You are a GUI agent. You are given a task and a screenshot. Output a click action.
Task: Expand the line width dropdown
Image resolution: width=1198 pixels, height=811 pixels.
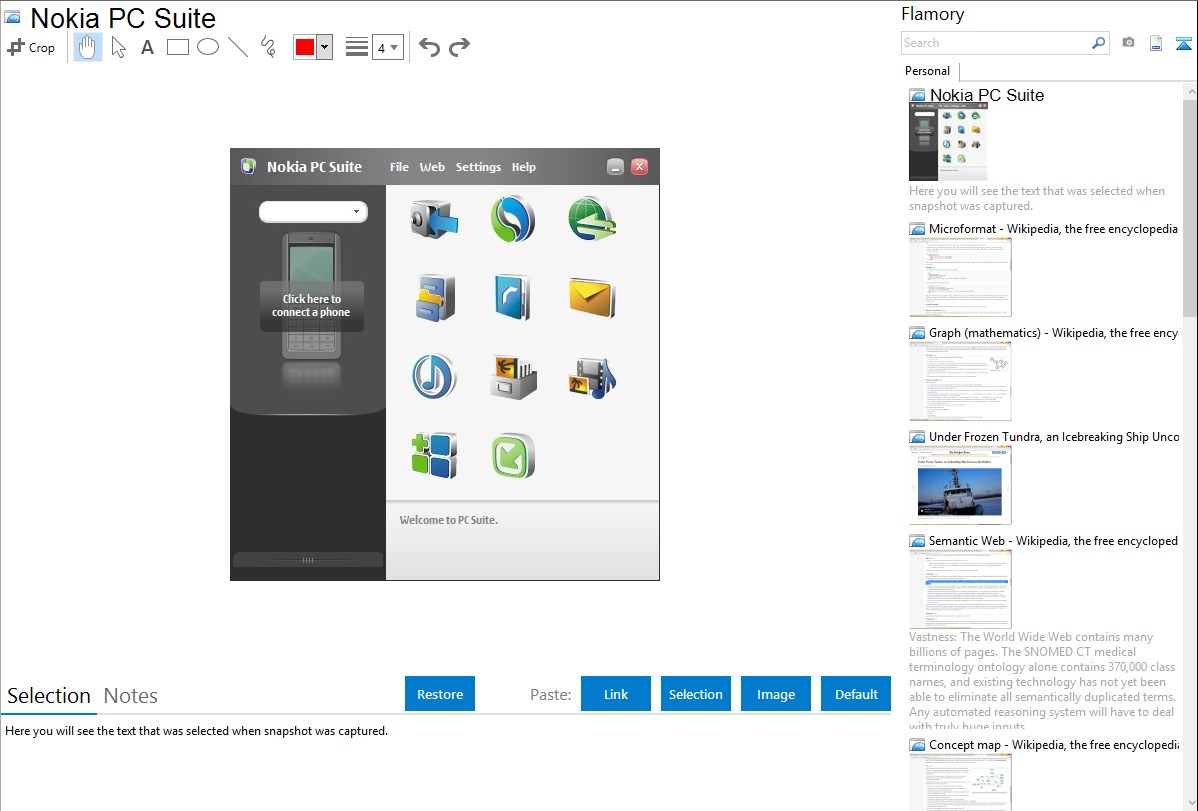tap(387, 47)
